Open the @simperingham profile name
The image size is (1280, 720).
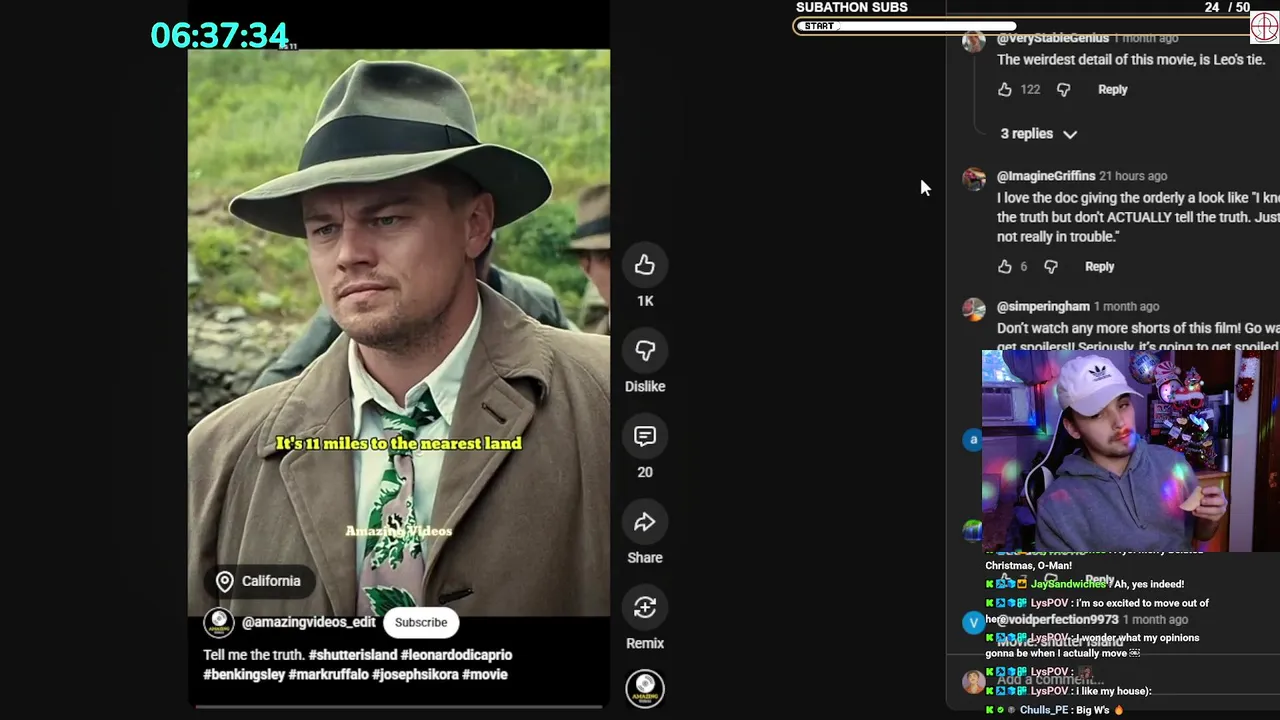pyautogui.click(x=1043, y=307)
